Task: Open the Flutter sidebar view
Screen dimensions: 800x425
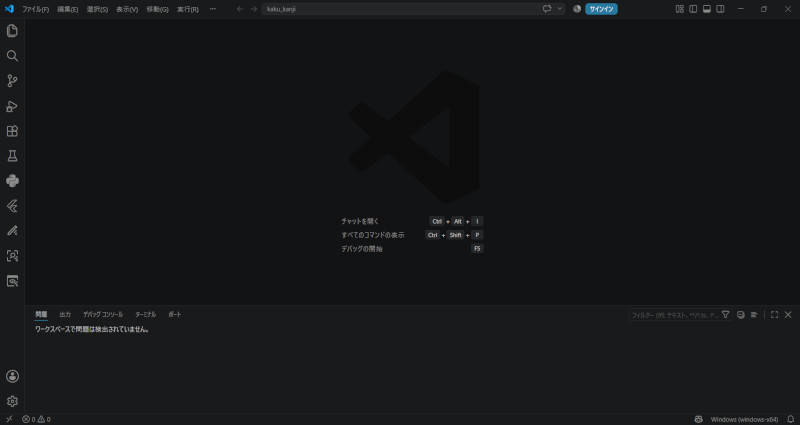Action: (12, 206)
